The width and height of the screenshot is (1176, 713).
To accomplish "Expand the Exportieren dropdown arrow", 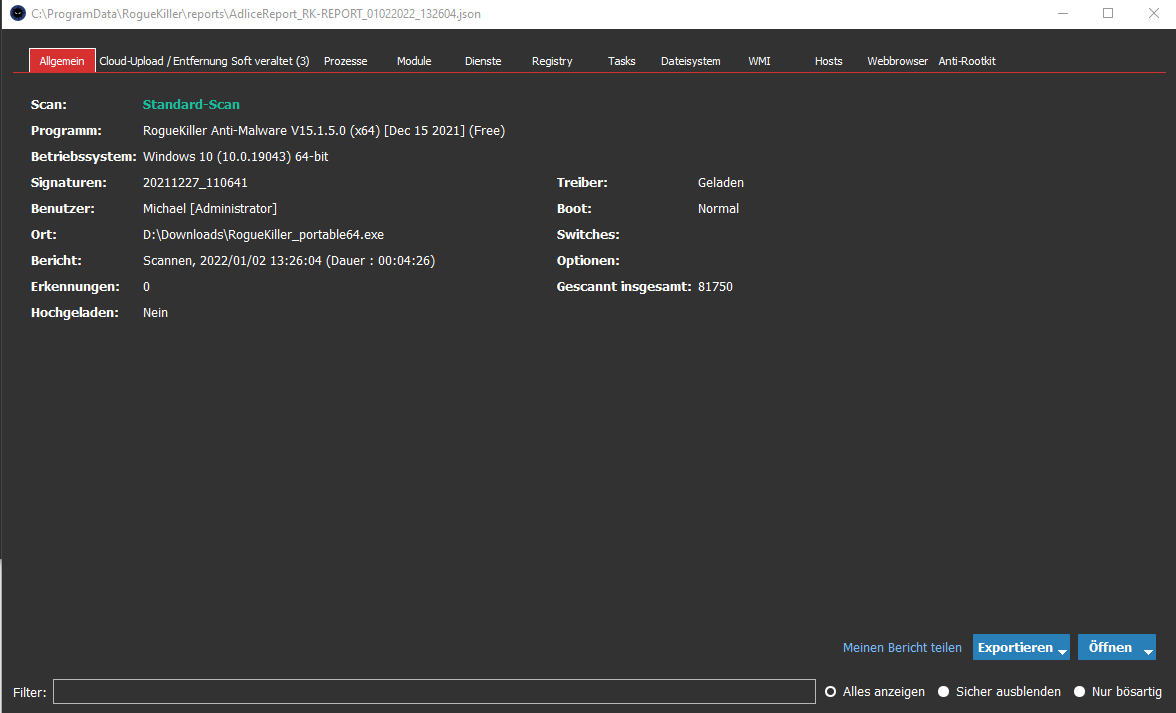I will click(x=1063, y=651).
